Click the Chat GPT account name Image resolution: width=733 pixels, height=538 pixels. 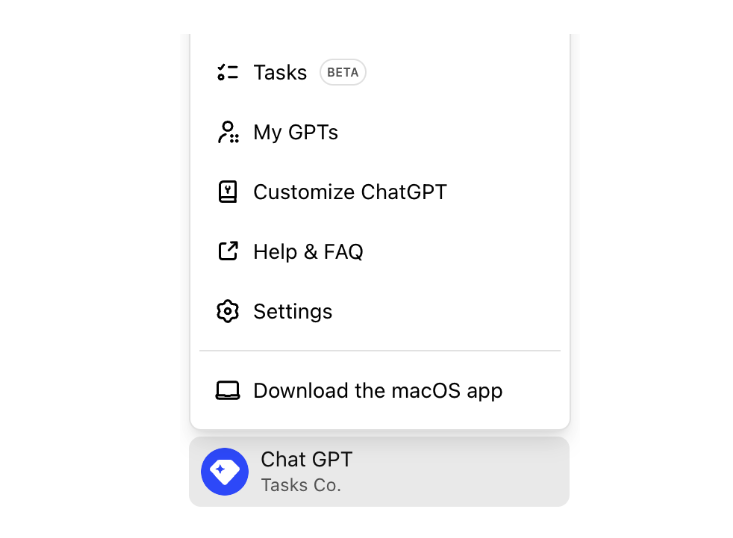tap(307, 460)
